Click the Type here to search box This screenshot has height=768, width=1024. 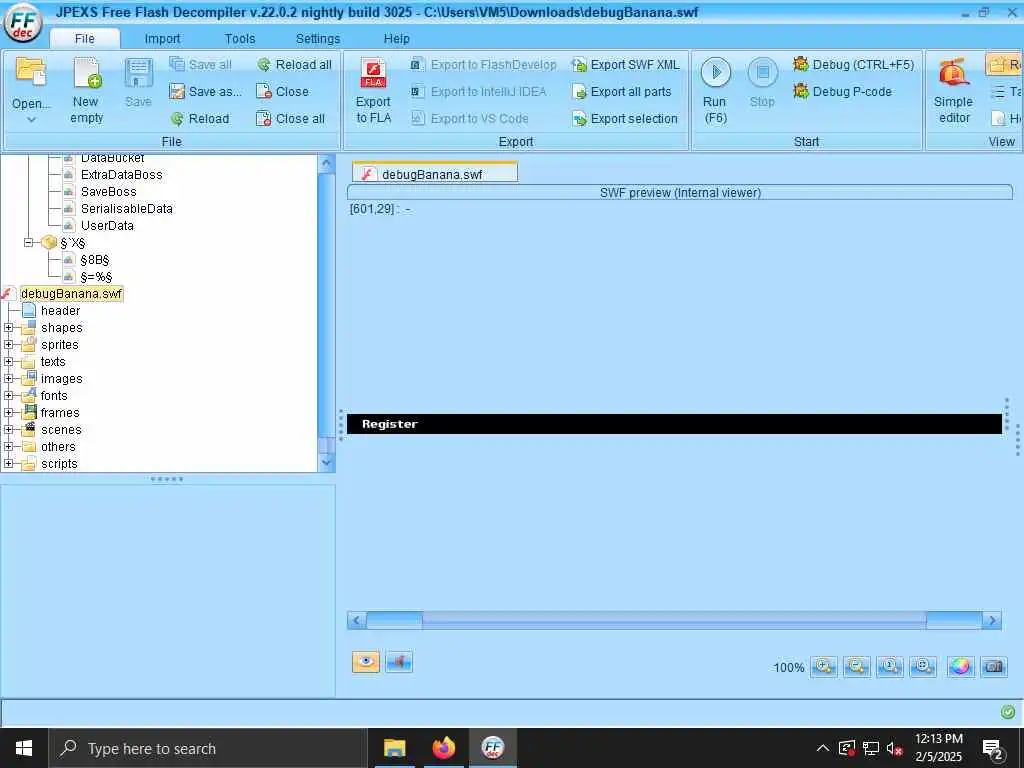(x=208, y=748)
